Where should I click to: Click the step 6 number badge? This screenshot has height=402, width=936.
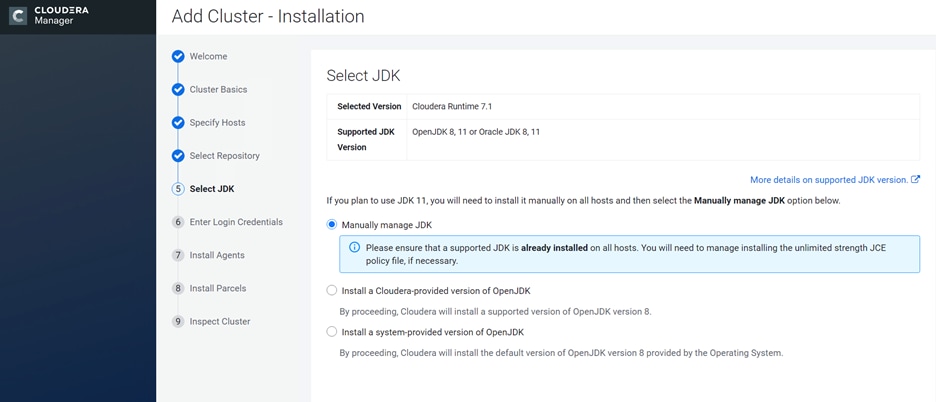click(x=178, y=222)
